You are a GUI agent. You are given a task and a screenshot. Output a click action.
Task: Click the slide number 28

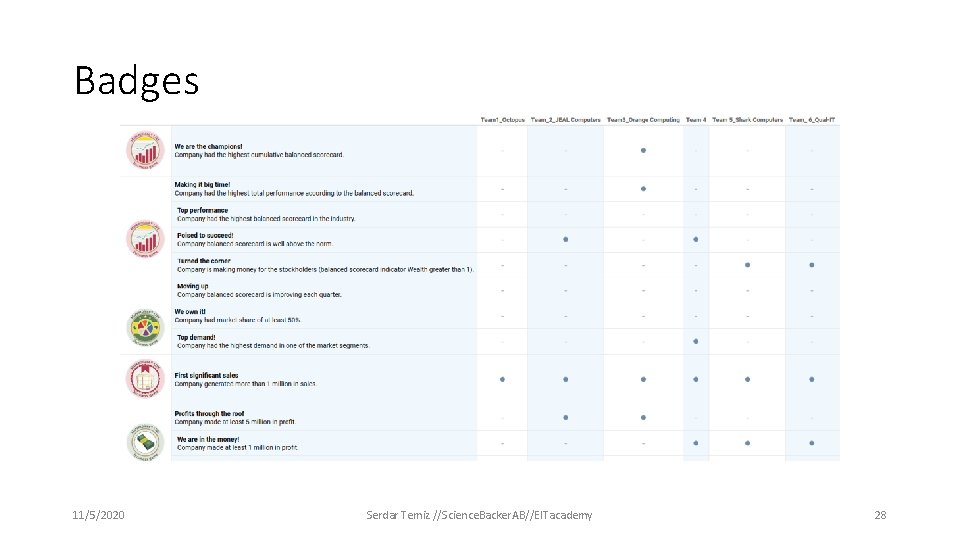[x=880, y=515]
